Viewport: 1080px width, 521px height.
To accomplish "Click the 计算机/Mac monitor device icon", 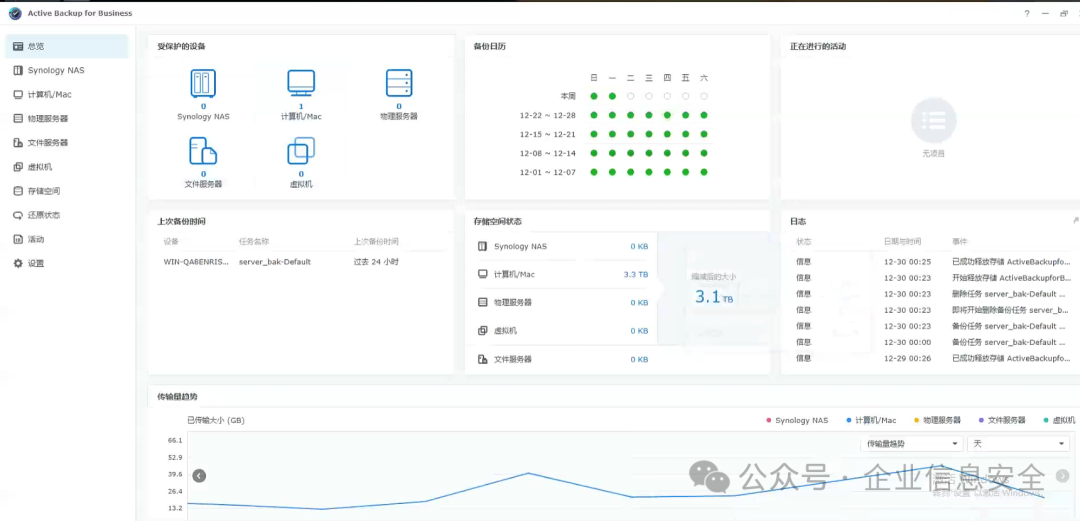I will pos(301,83).
